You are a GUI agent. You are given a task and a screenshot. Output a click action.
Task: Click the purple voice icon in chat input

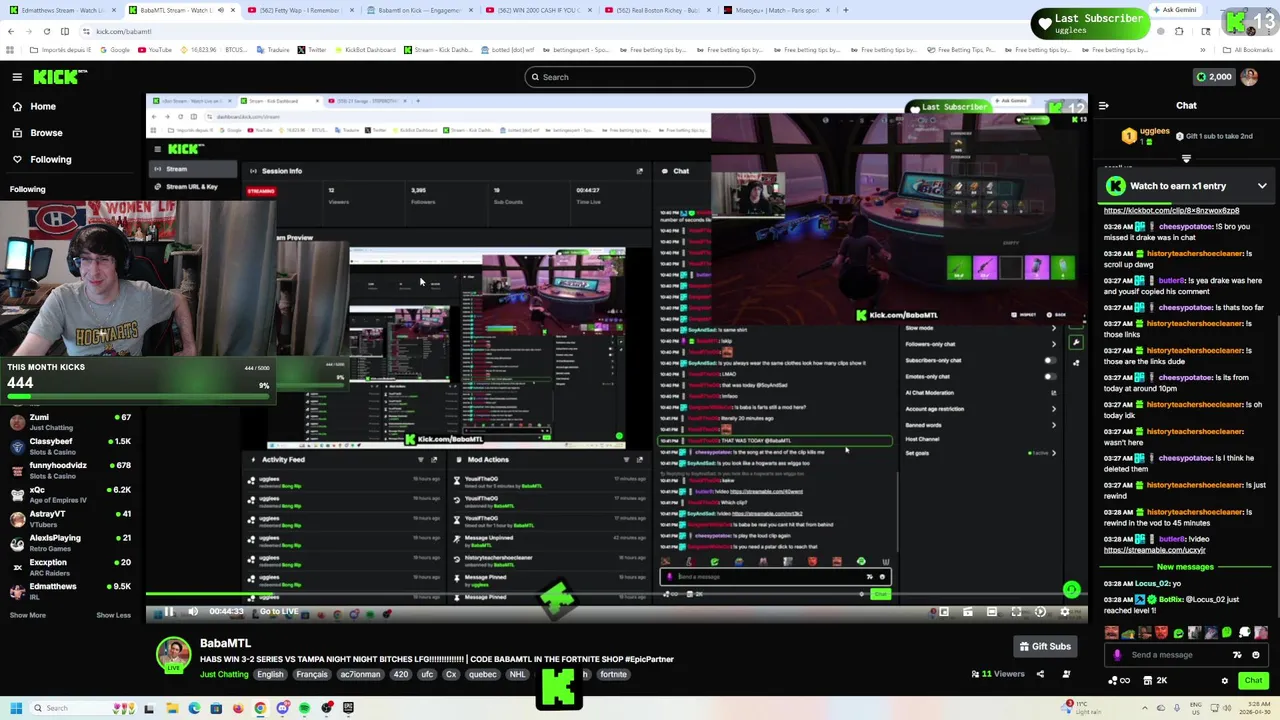coord(1117,655)
